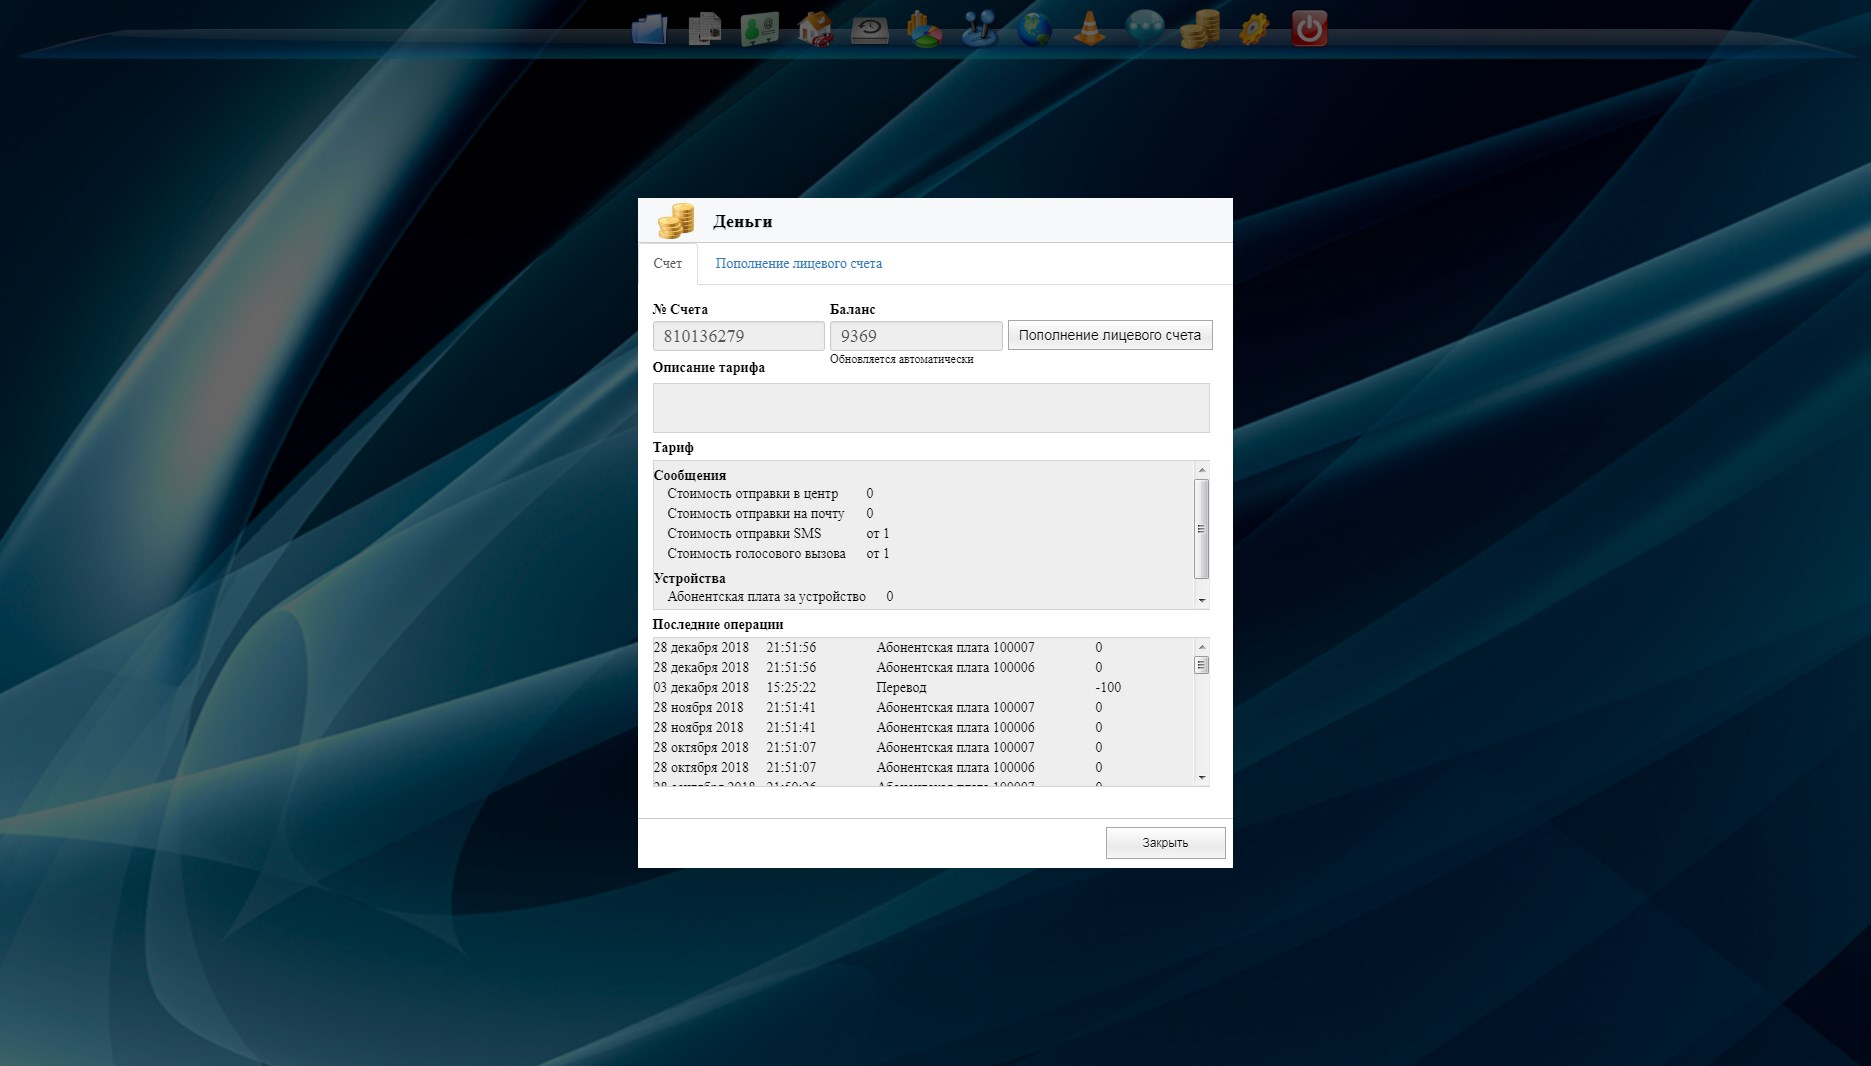Open the chat speech bubble icon

point(1144,28)
